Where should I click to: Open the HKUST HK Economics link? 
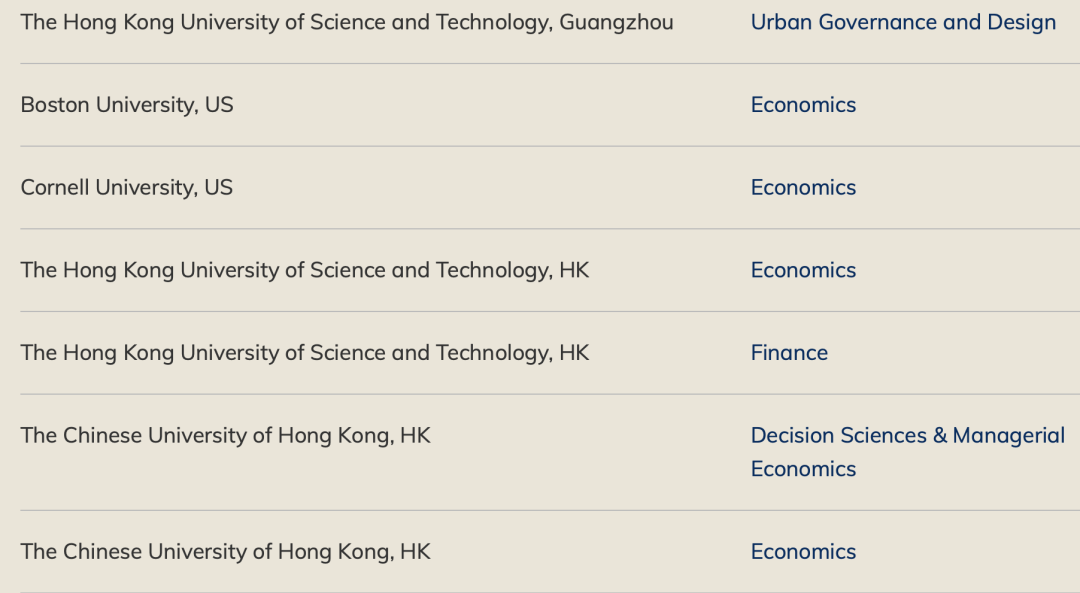tap(803, 270)
